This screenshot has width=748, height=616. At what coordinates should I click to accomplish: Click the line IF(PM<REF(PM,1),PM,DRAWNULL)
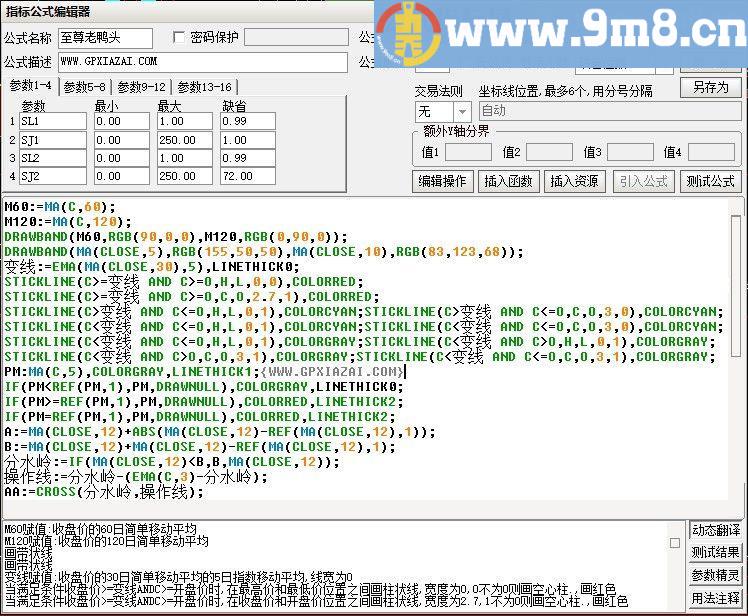204,387
